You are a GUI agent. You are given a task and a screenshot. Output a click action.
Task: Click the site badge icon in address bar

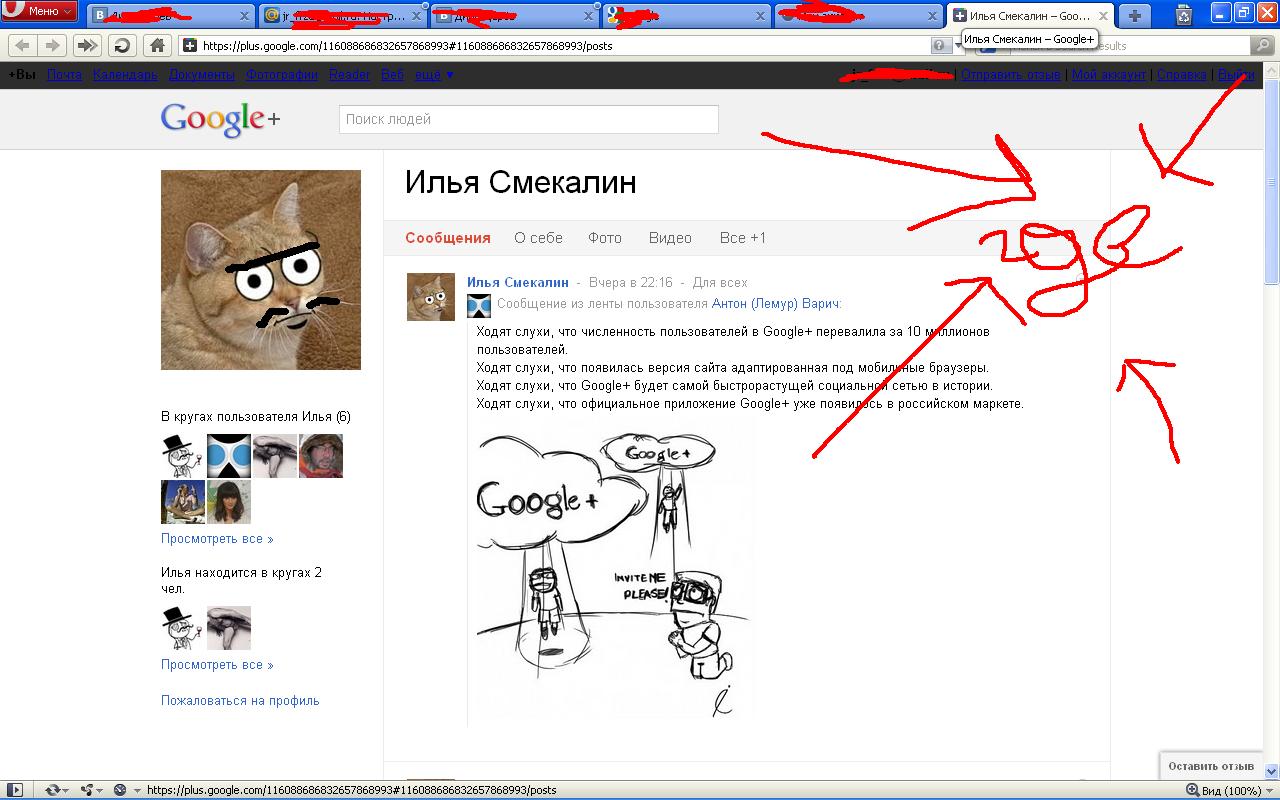(x=189, y=45)
